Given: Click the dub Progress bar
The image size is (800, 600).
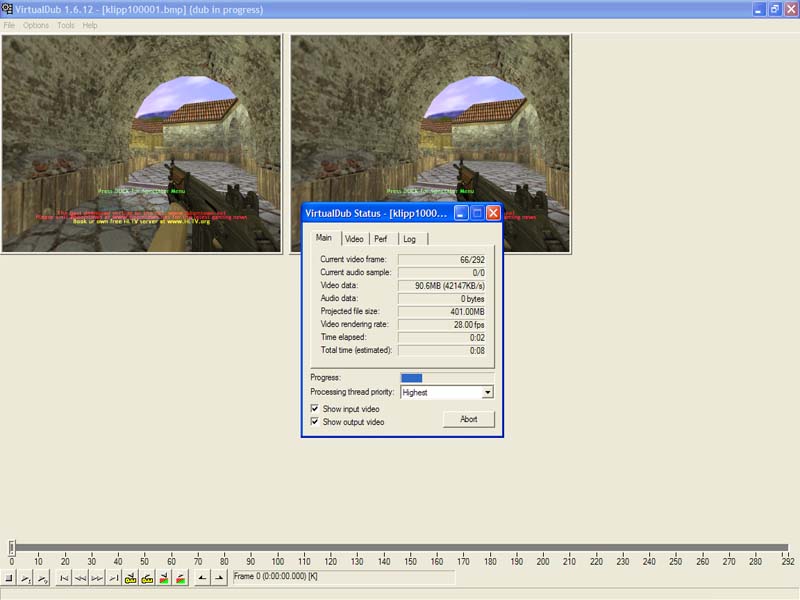Looking at the screenshot, I should tap(447, 378).
